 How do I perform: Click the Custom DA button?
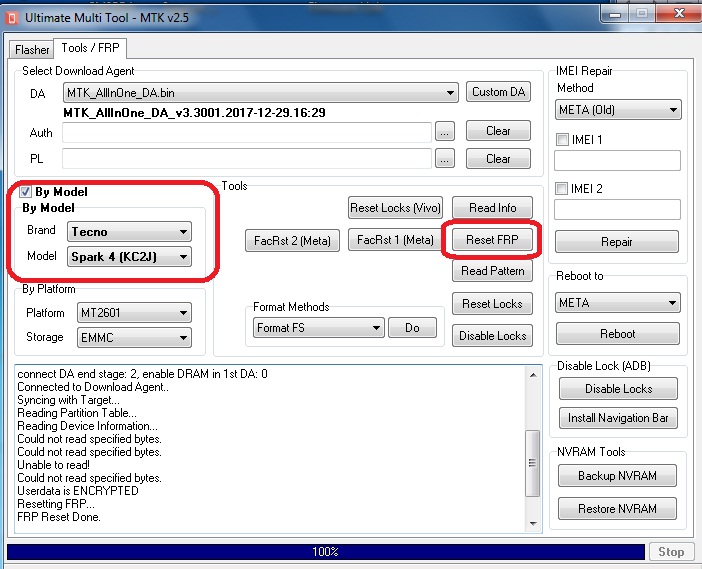[x=498, y=92]
